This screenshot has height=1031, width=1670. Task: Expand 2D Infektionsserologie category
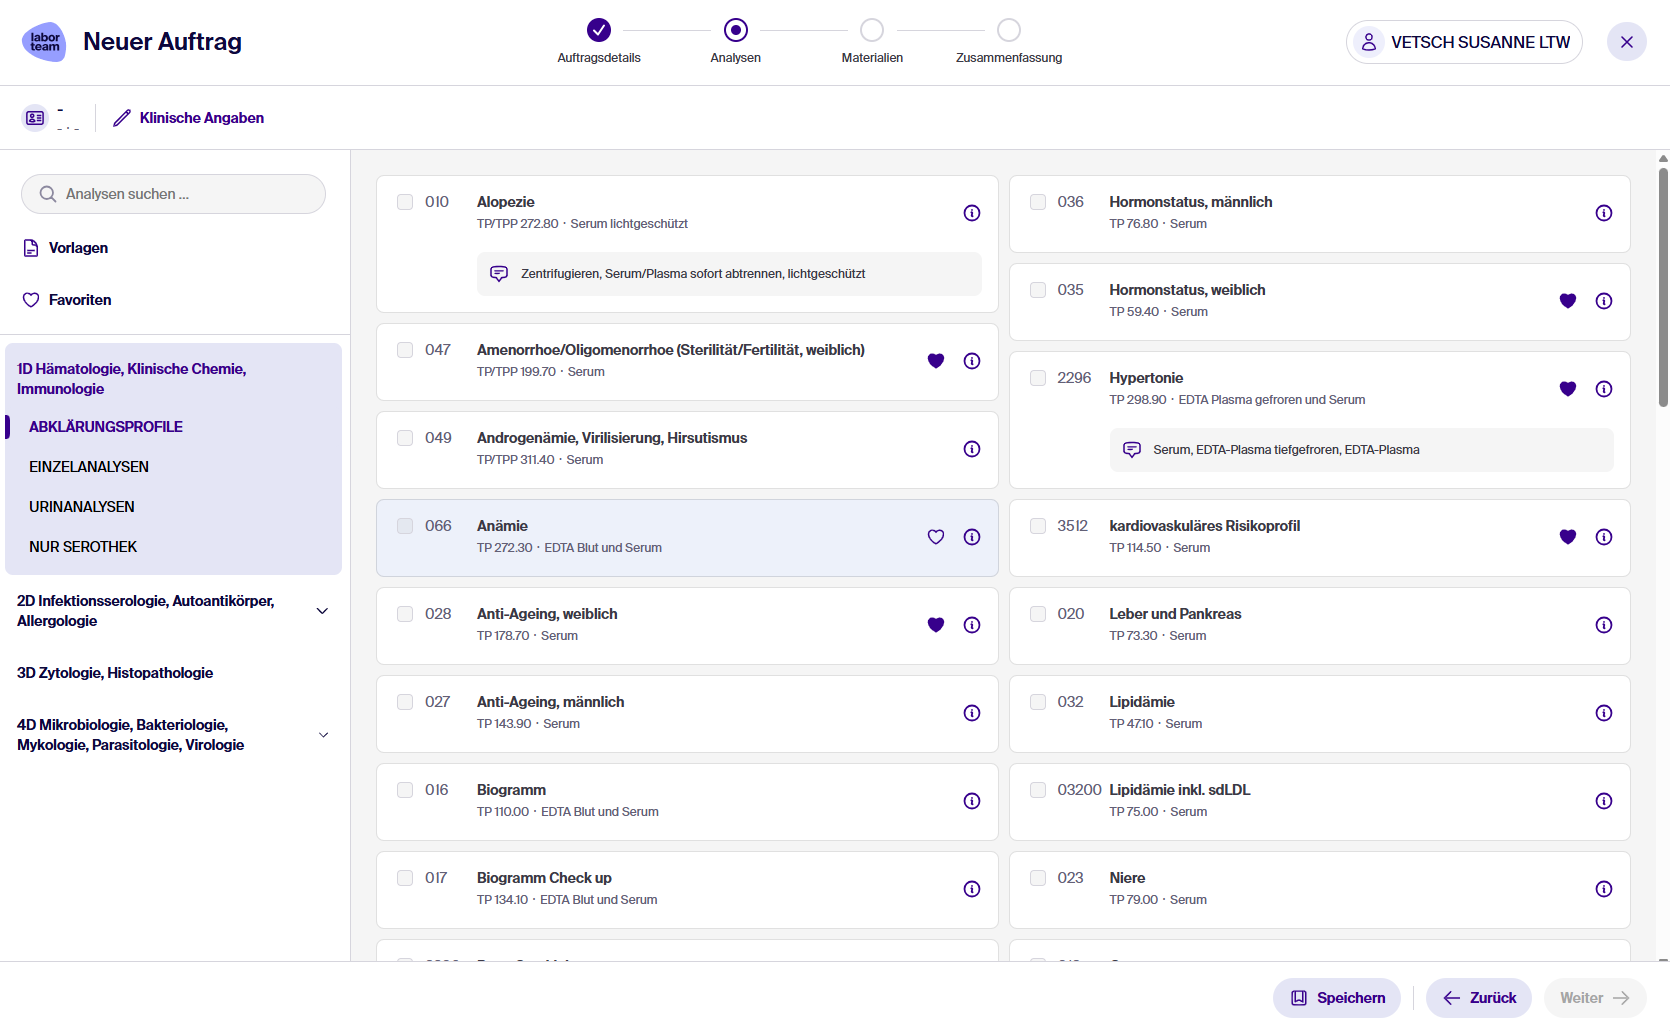point(322,611)
